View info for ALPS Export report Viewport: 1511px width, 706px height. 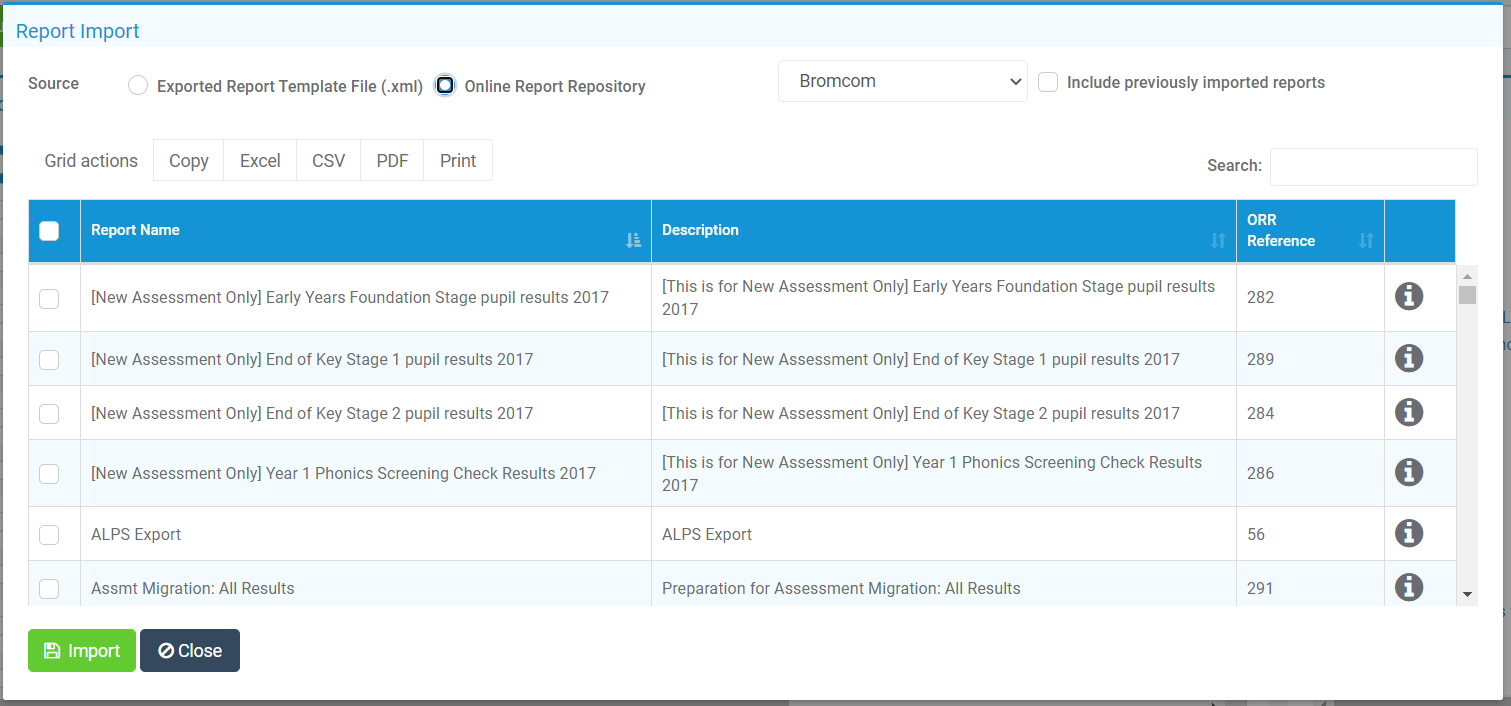coord(1409,533)
